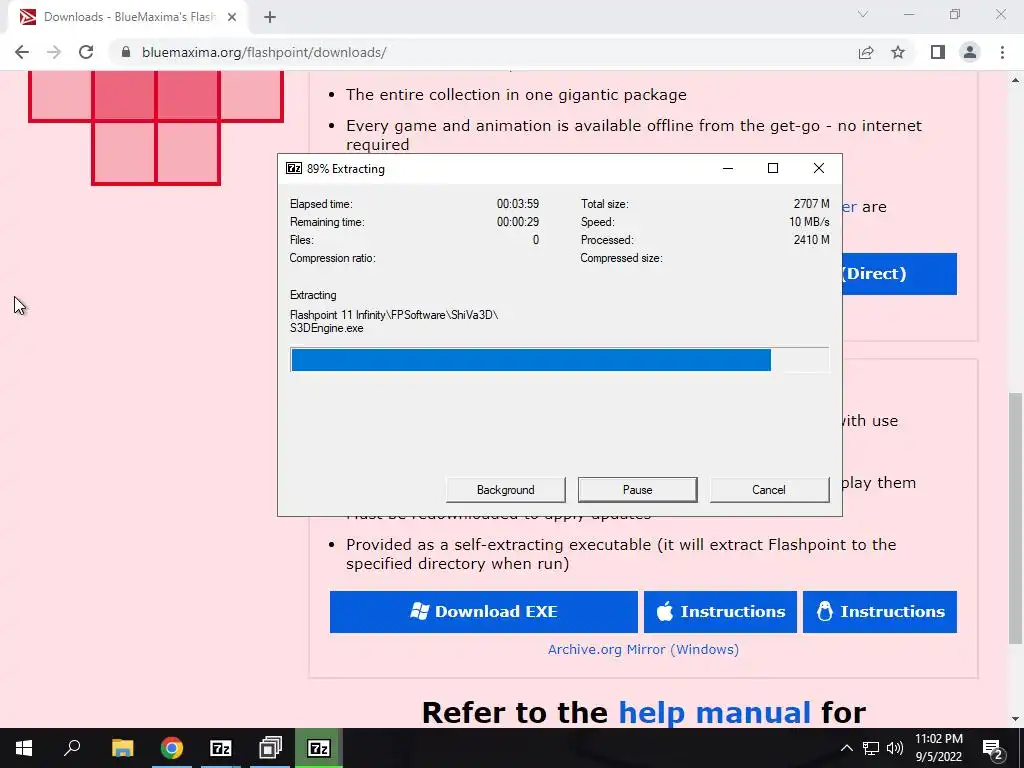Click Remaining time value 00:00:29
The width and height of the screenshot is (1024, 768).
[517, 222]
